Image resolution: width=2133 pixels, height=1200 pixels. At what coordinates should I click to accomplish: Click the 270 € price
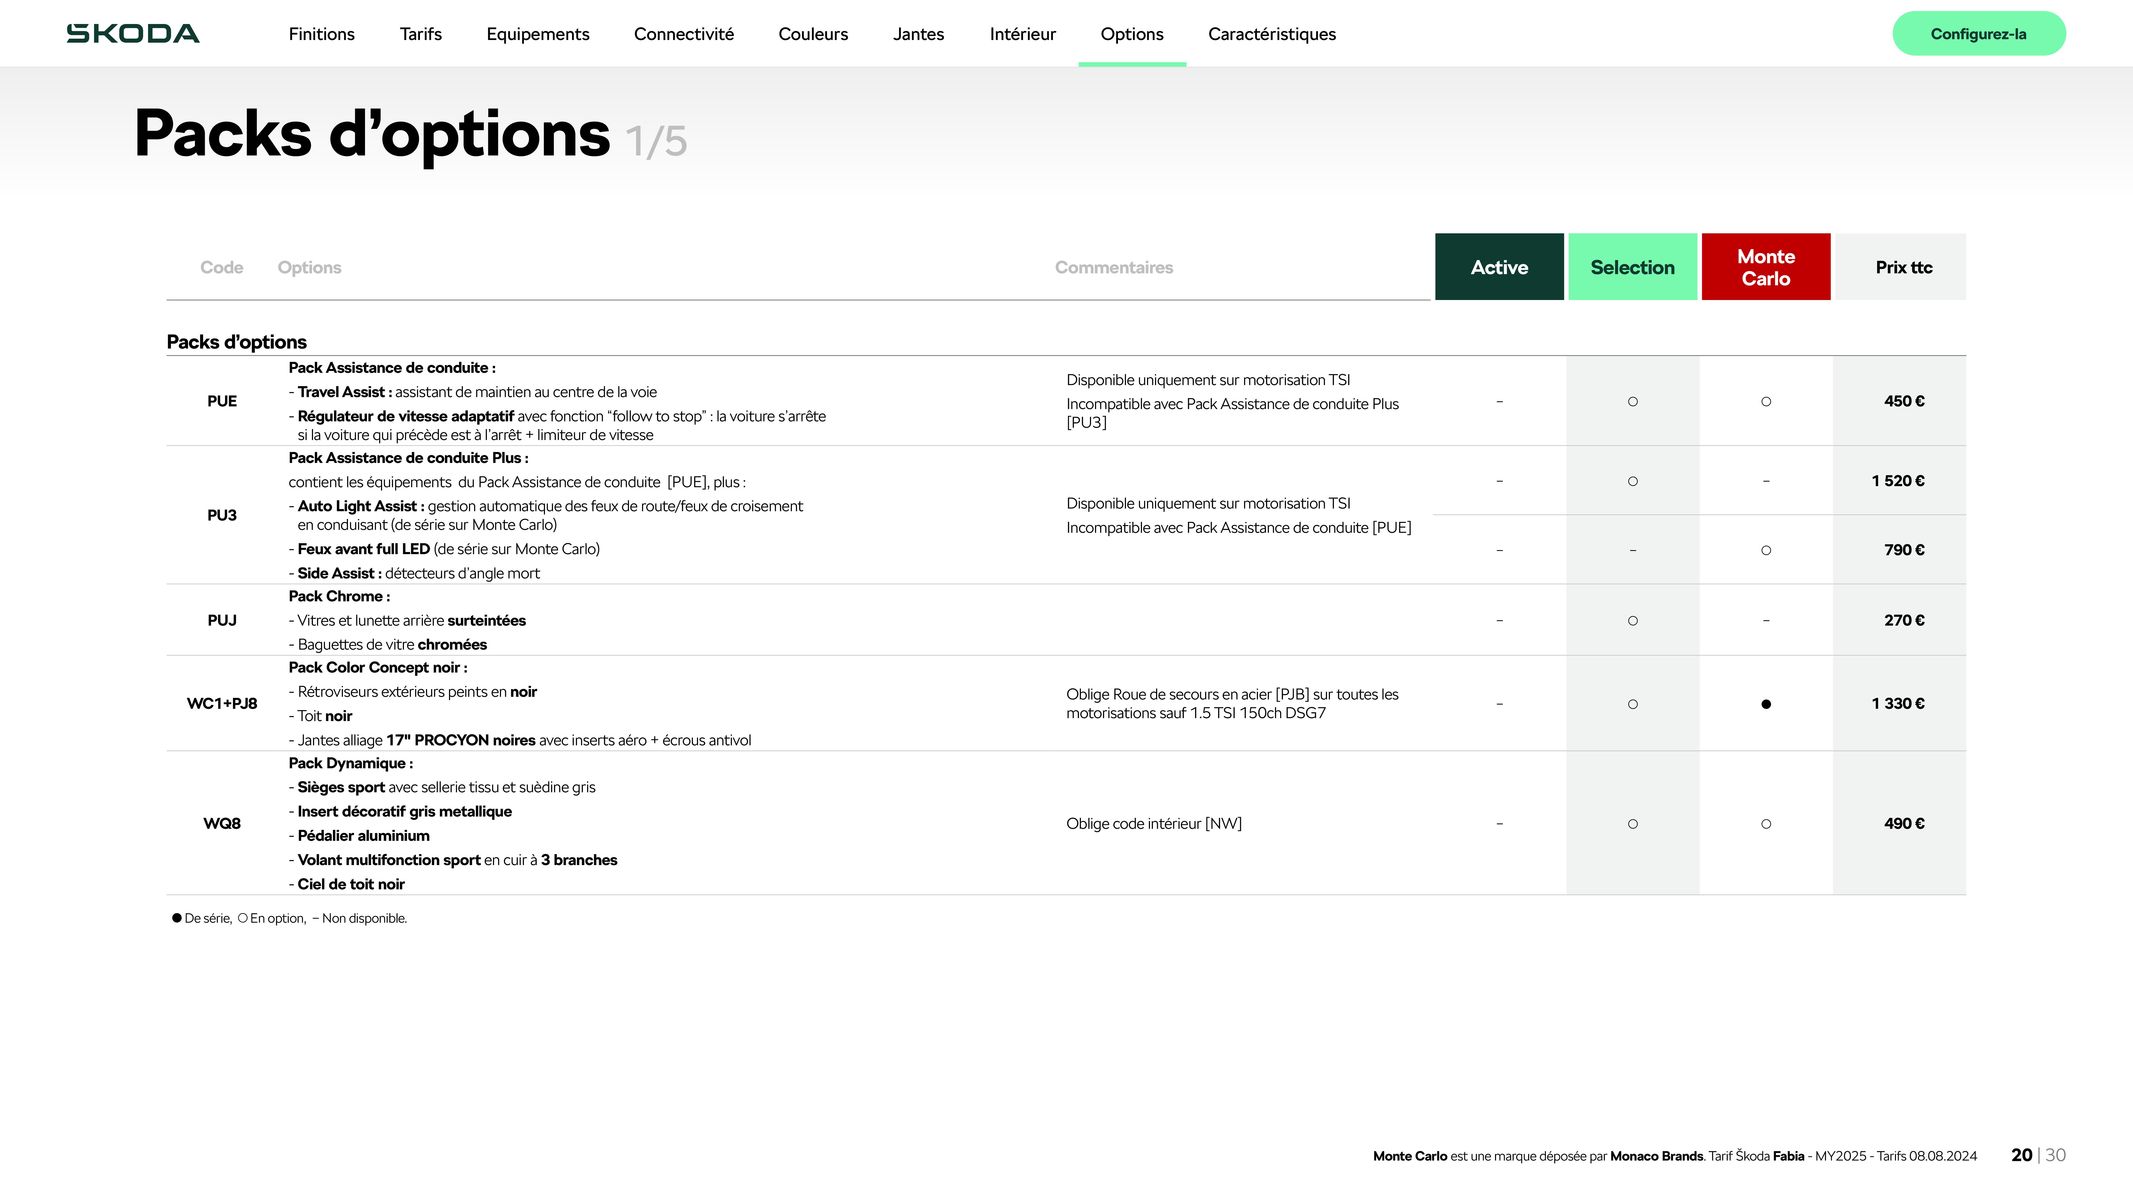point(1904,620)
